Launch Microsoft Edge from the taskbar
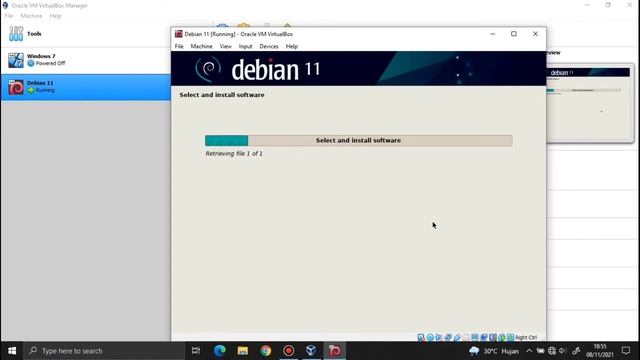Image resolution: width=640 pixels, height=360 pixels. (220, 351)
